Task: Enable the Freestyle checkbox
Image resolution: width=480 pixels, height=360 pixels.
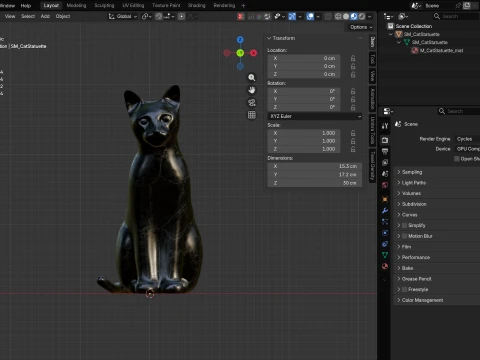Action: pyautogui.click(x=404, y=290)
